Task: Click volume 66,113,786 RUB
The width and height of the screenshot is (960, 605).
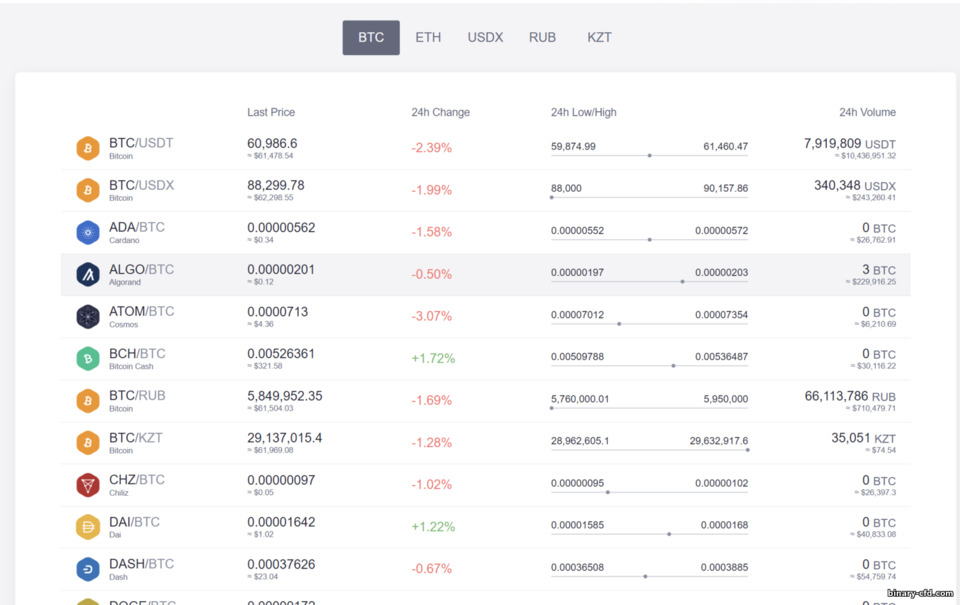Action: click(850, 396)
